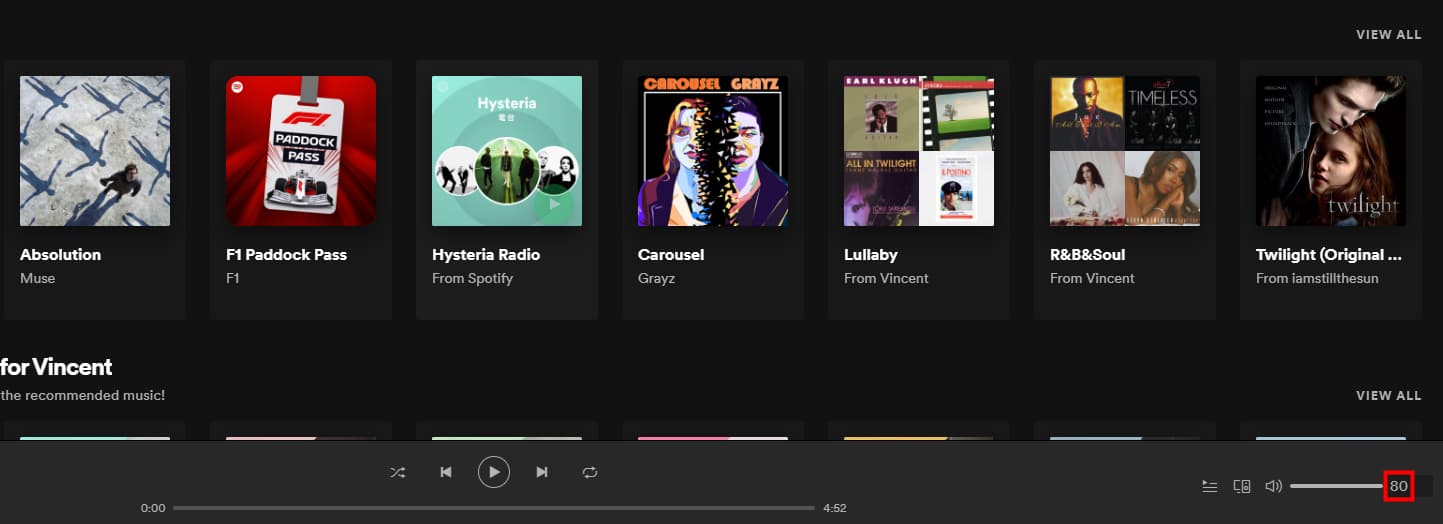The image size is (1443, 524).
Task: Play Hysteria Radio via green play button
Action: click(x=553, y=205)
